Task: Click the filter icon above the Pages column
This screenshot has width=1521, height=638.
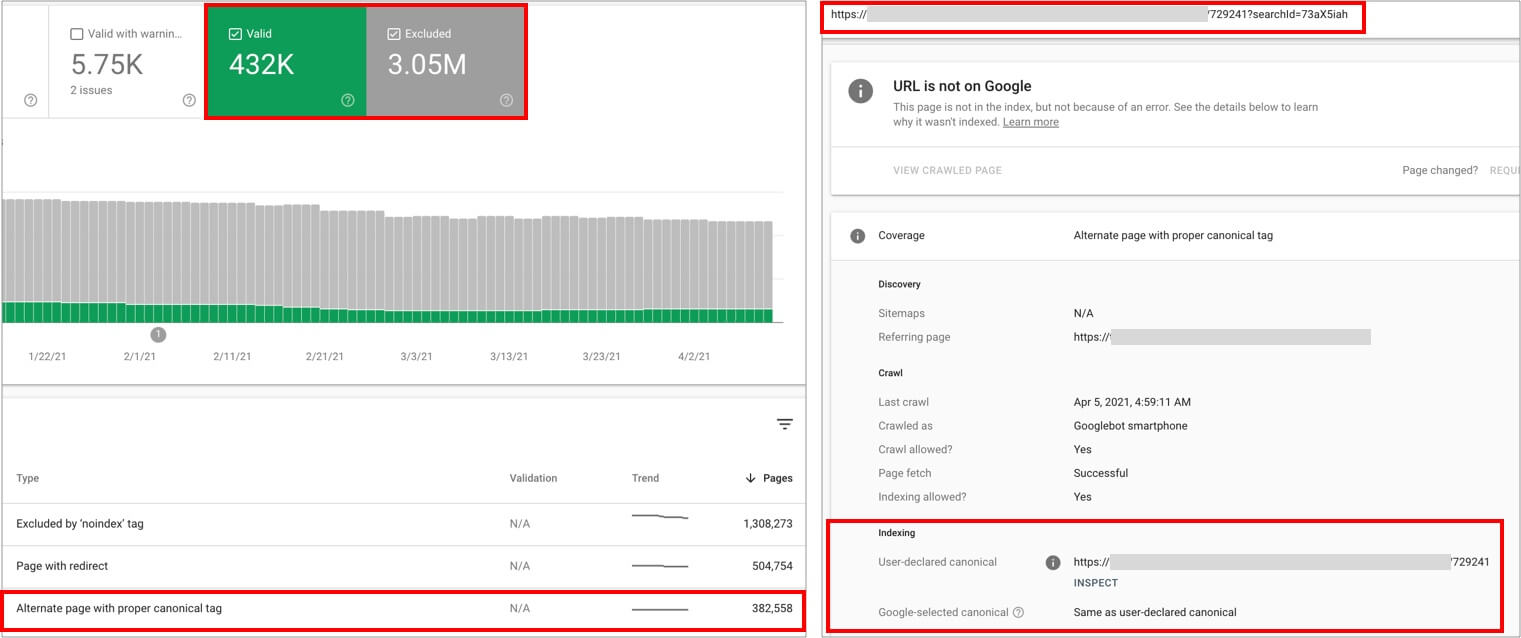Action: click(785, 425)
